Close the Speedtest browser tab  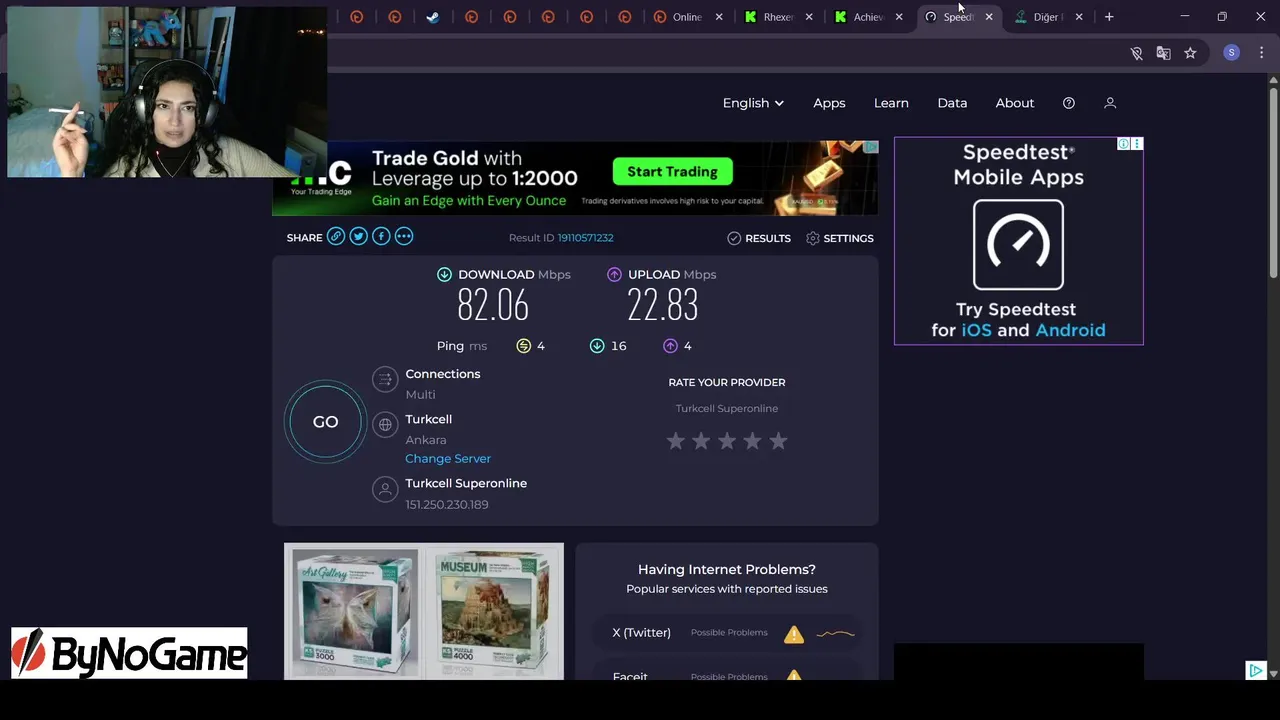point(989,17)
